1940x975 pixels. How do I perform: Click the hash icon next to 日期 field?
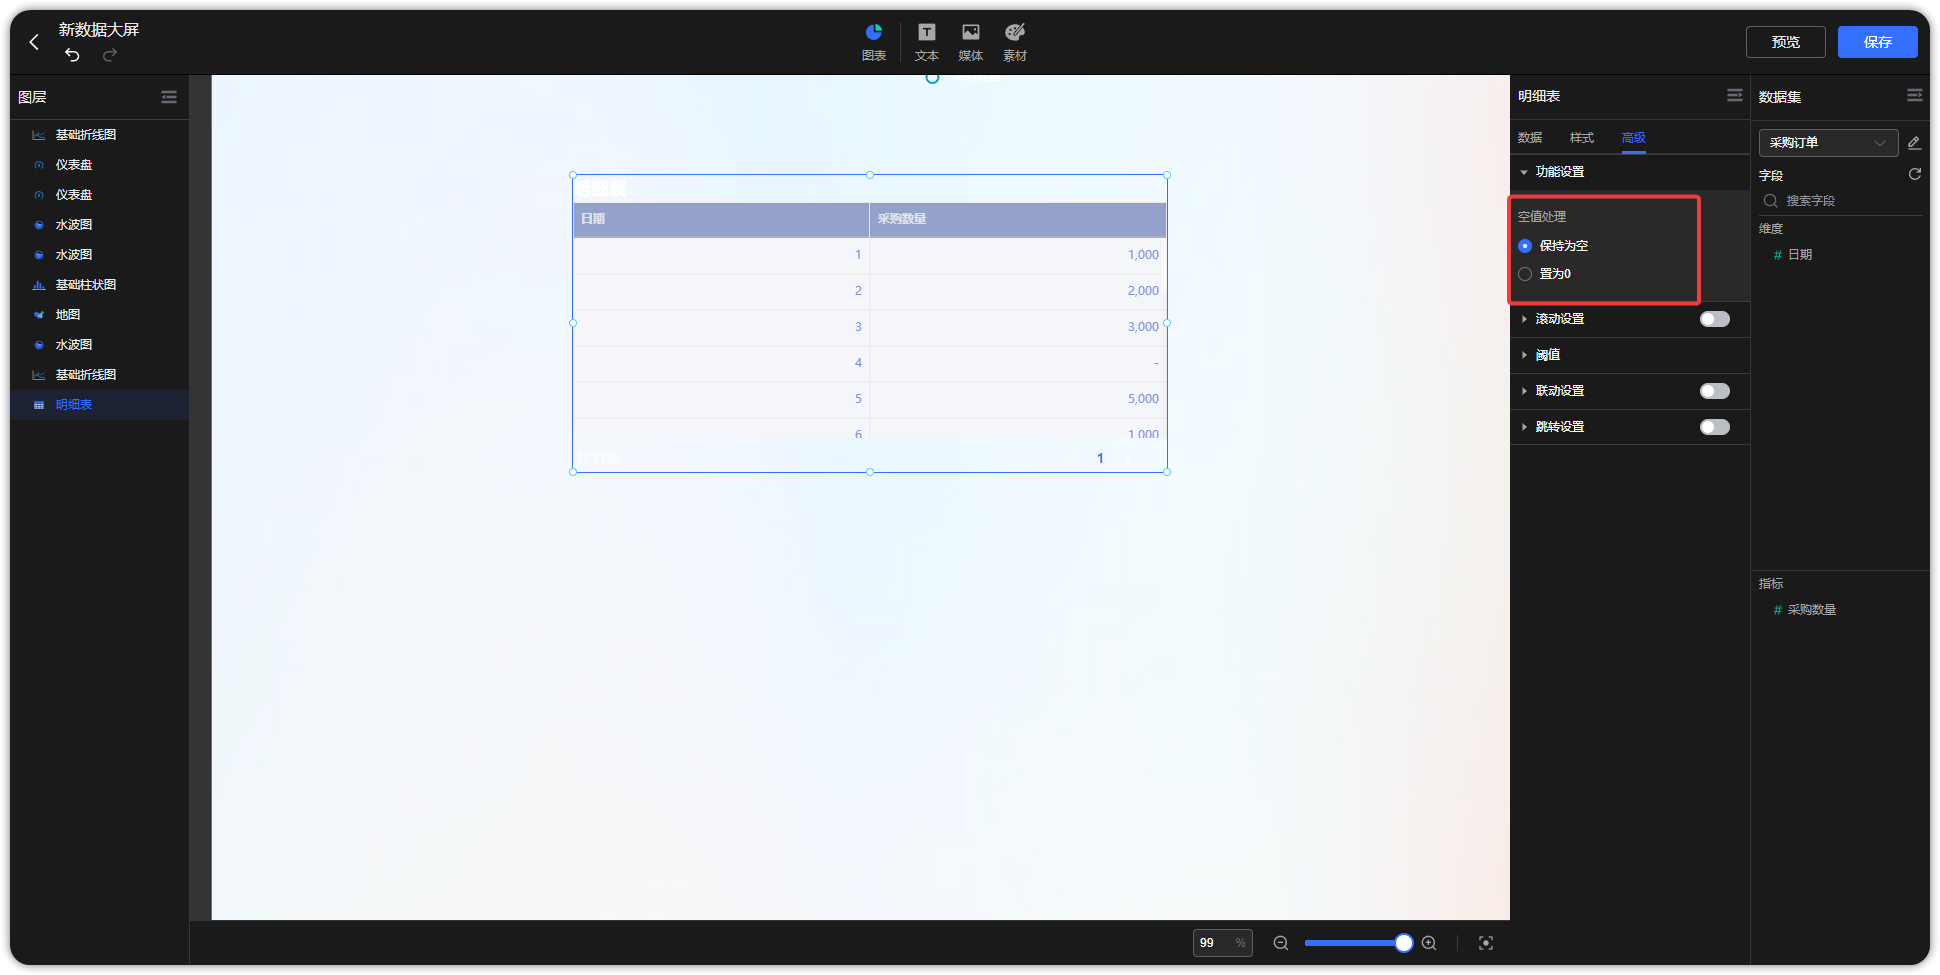click(x=1777, y=255)
